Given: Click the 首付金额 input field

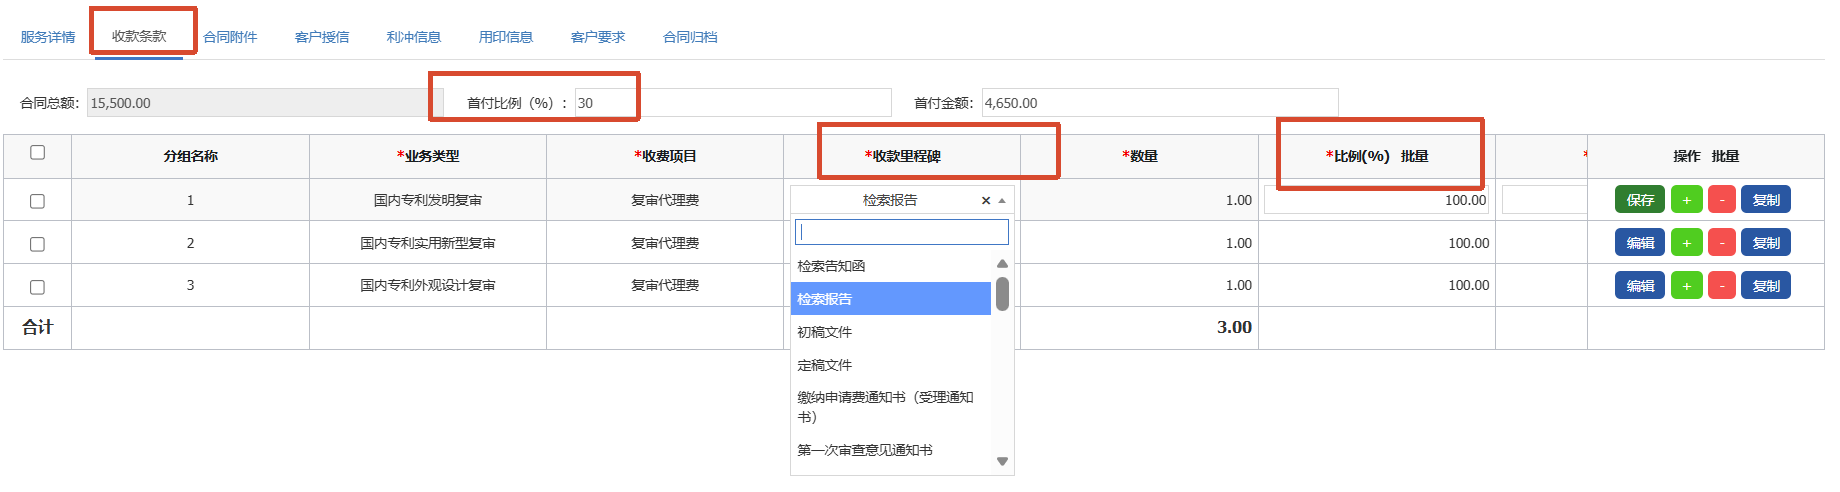Looking at the screenshot, I should coord(1160,103).
